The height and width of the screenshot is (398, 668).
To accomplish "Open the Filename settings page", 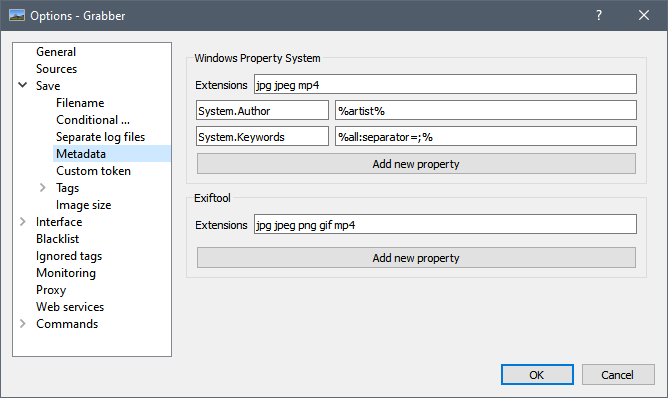I will point(80,103).
